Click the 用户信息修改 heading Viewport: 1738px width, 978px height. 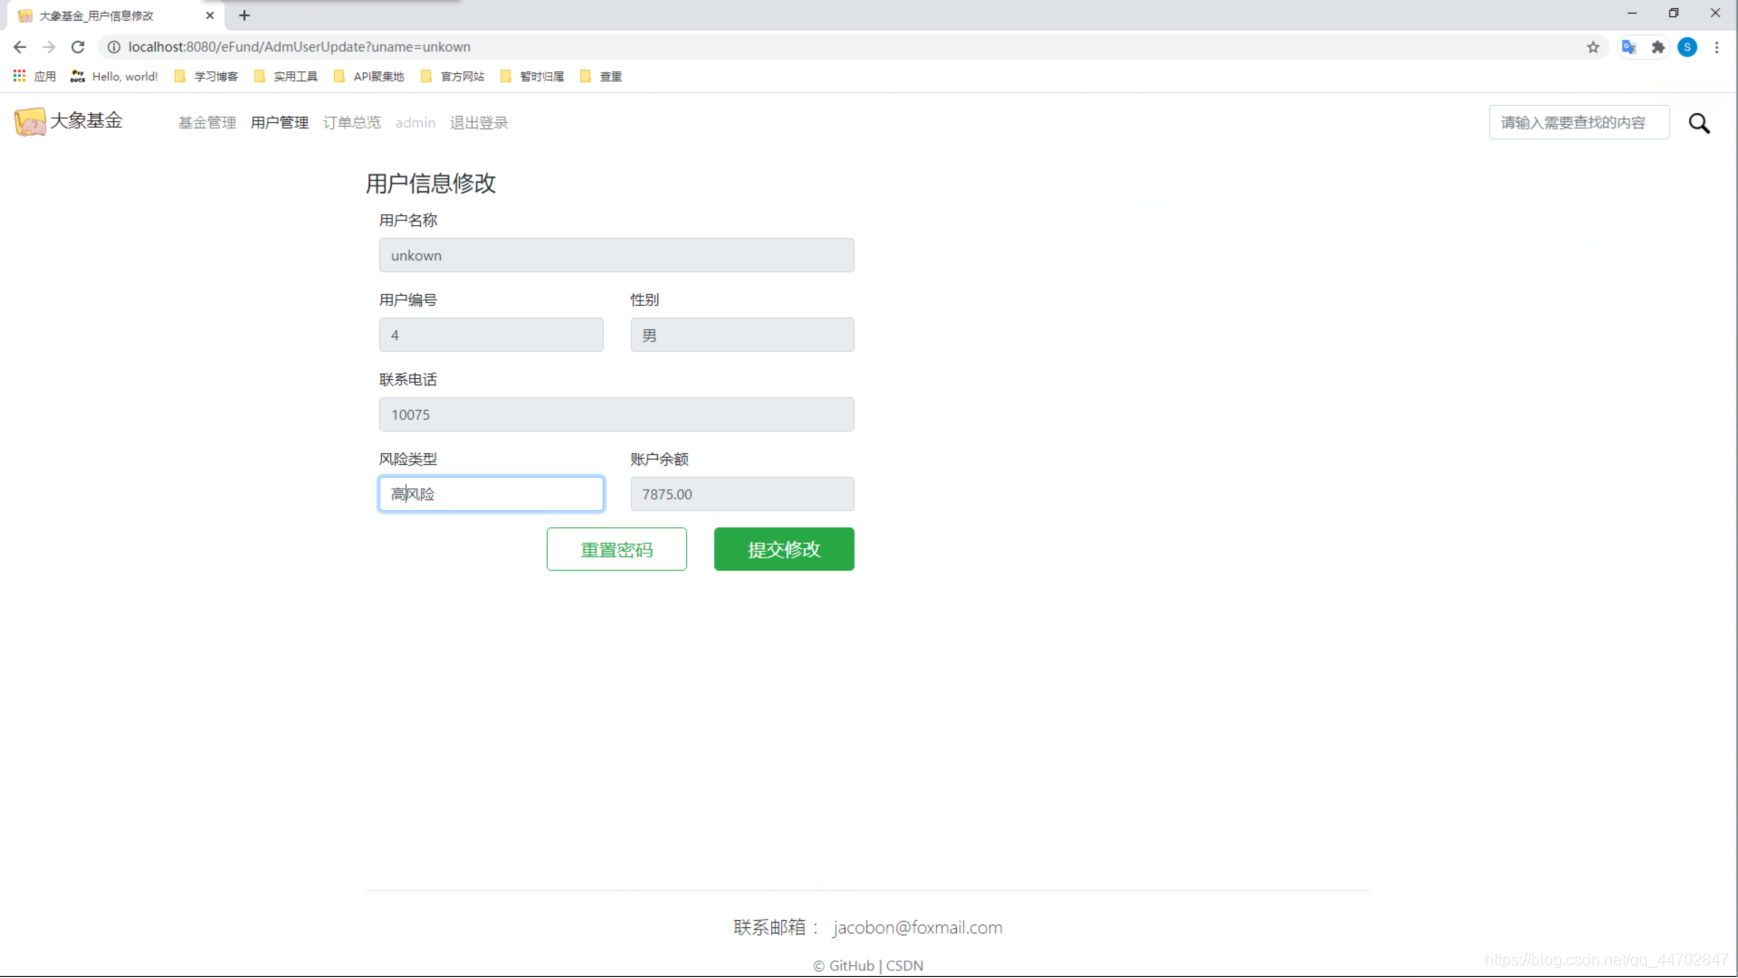pos(431,183)
